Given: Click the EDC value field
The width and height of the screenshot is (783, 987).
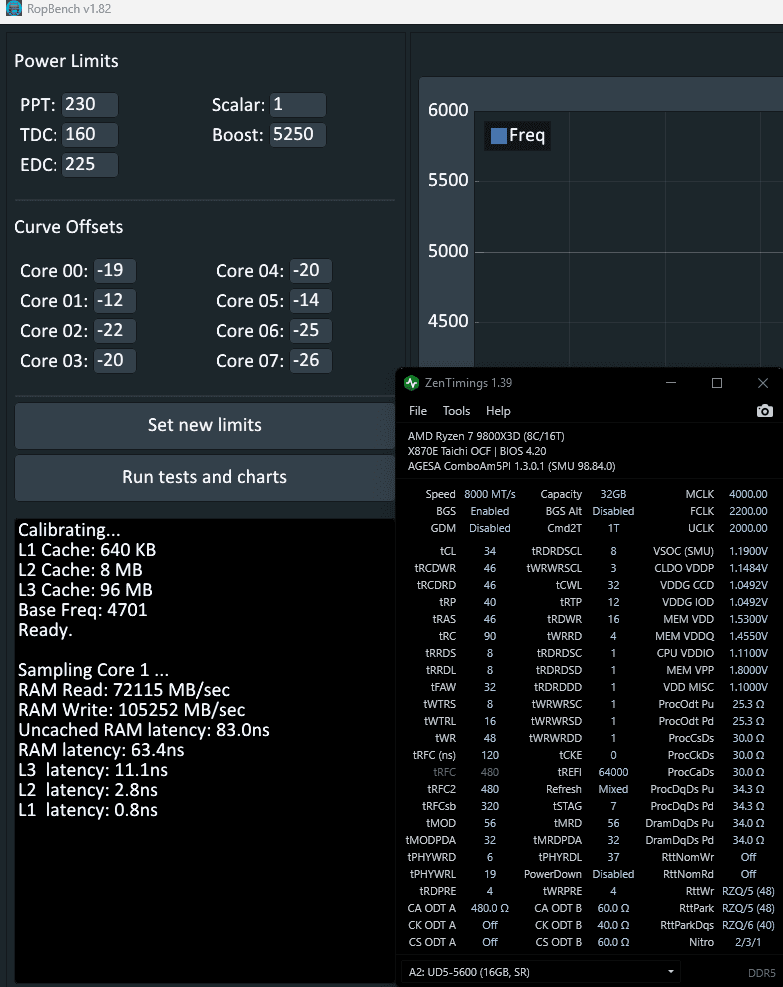Looking at the screenshot, I should click(89, 165).
